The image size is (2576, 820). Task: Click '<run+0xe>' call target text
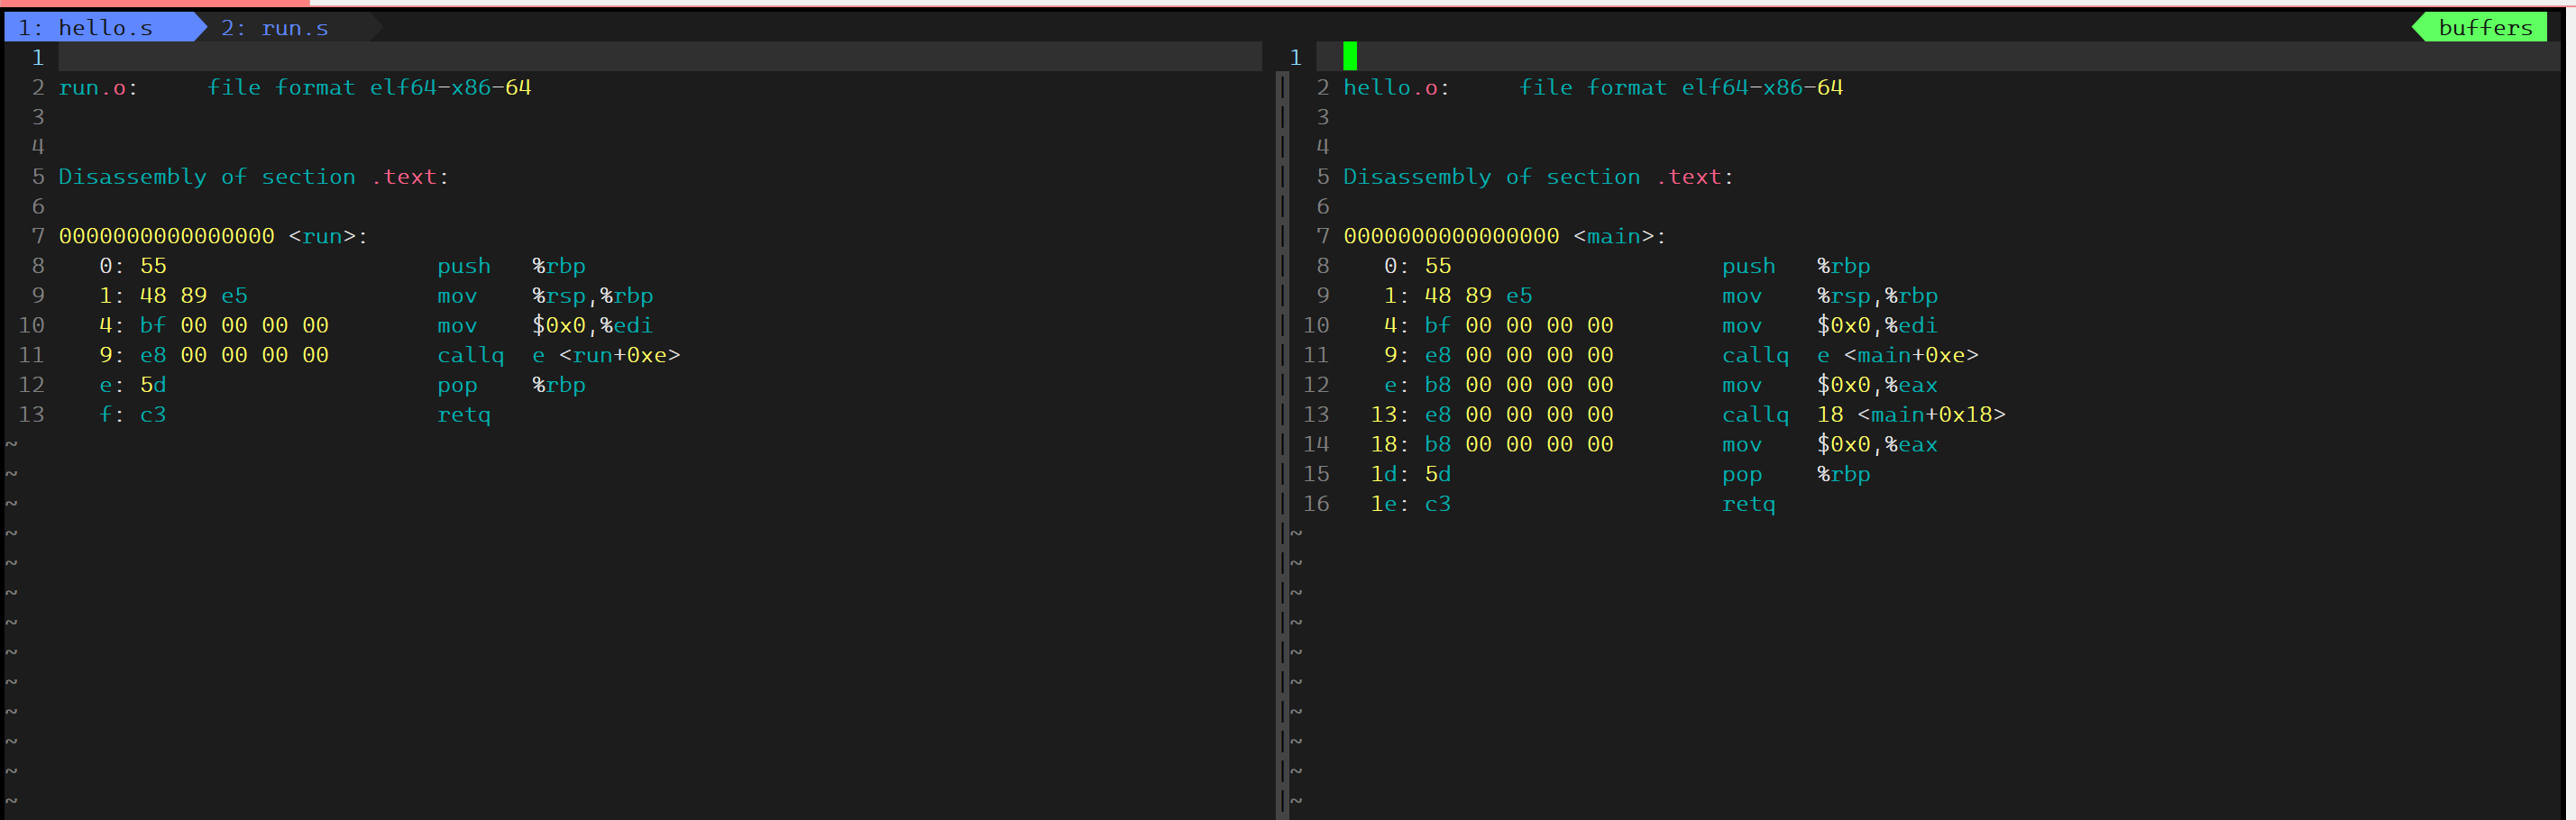(x=619, y=356)
